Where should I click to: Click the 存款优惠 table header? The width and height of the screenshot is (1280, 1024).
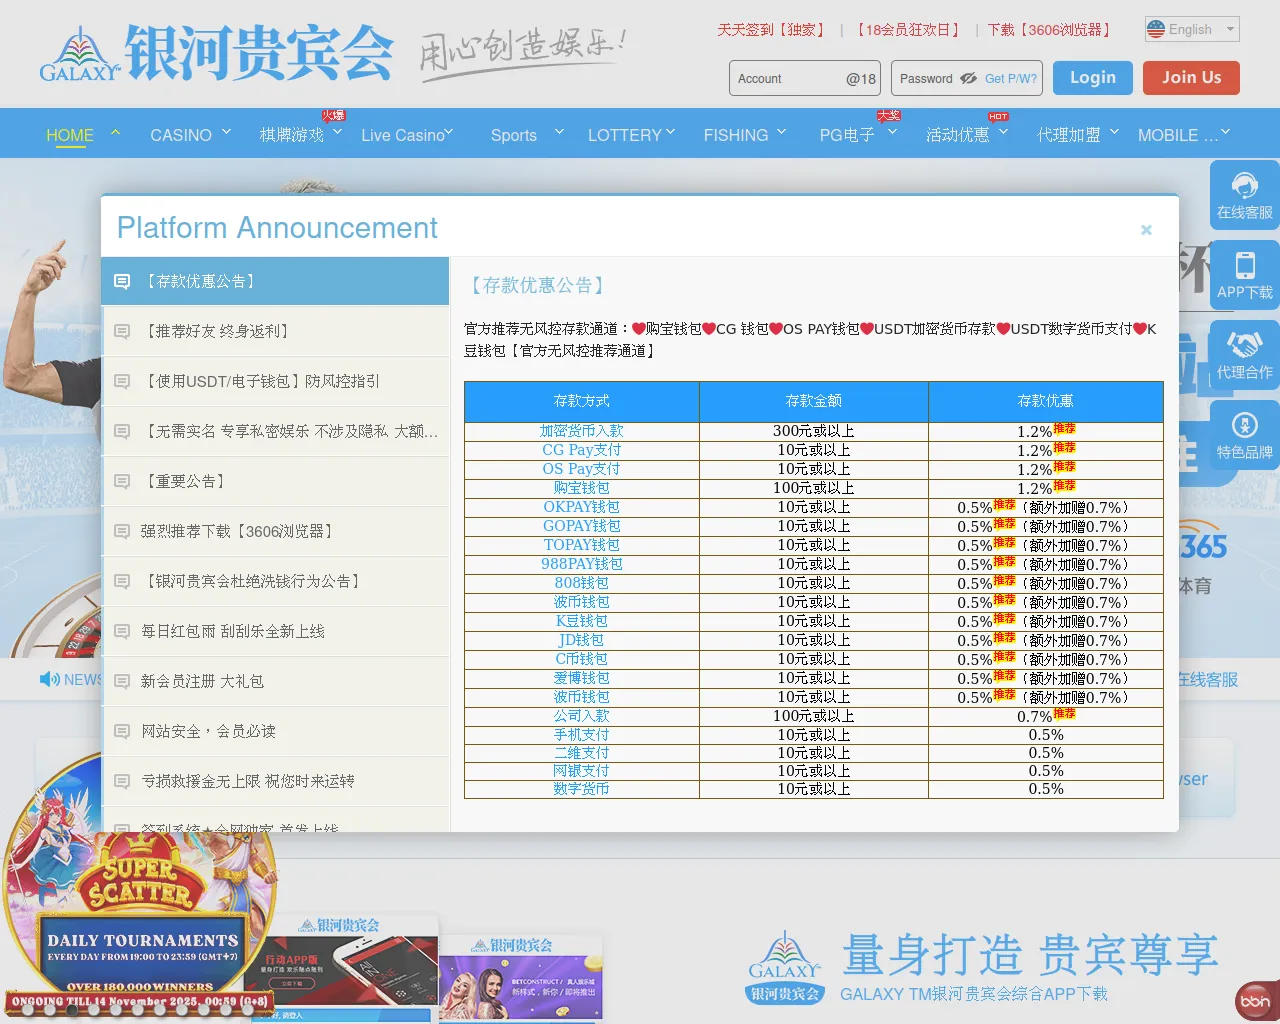1046,401
